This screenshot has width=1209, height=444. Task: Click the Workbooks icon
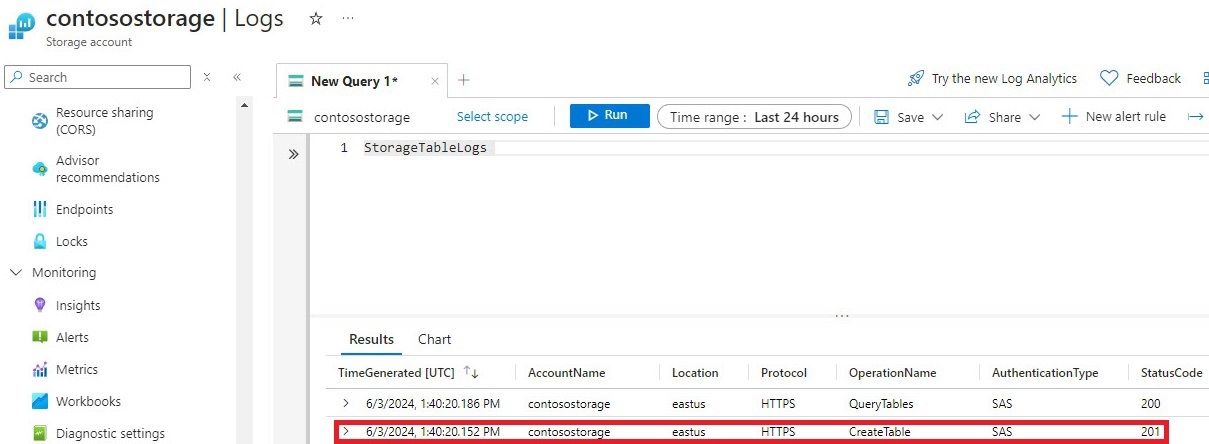click(40, 401)
